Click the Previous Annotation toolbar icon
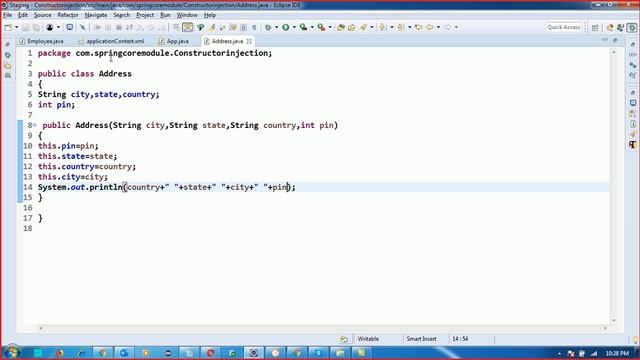640x360 pixels. click(x=401, y=27)
